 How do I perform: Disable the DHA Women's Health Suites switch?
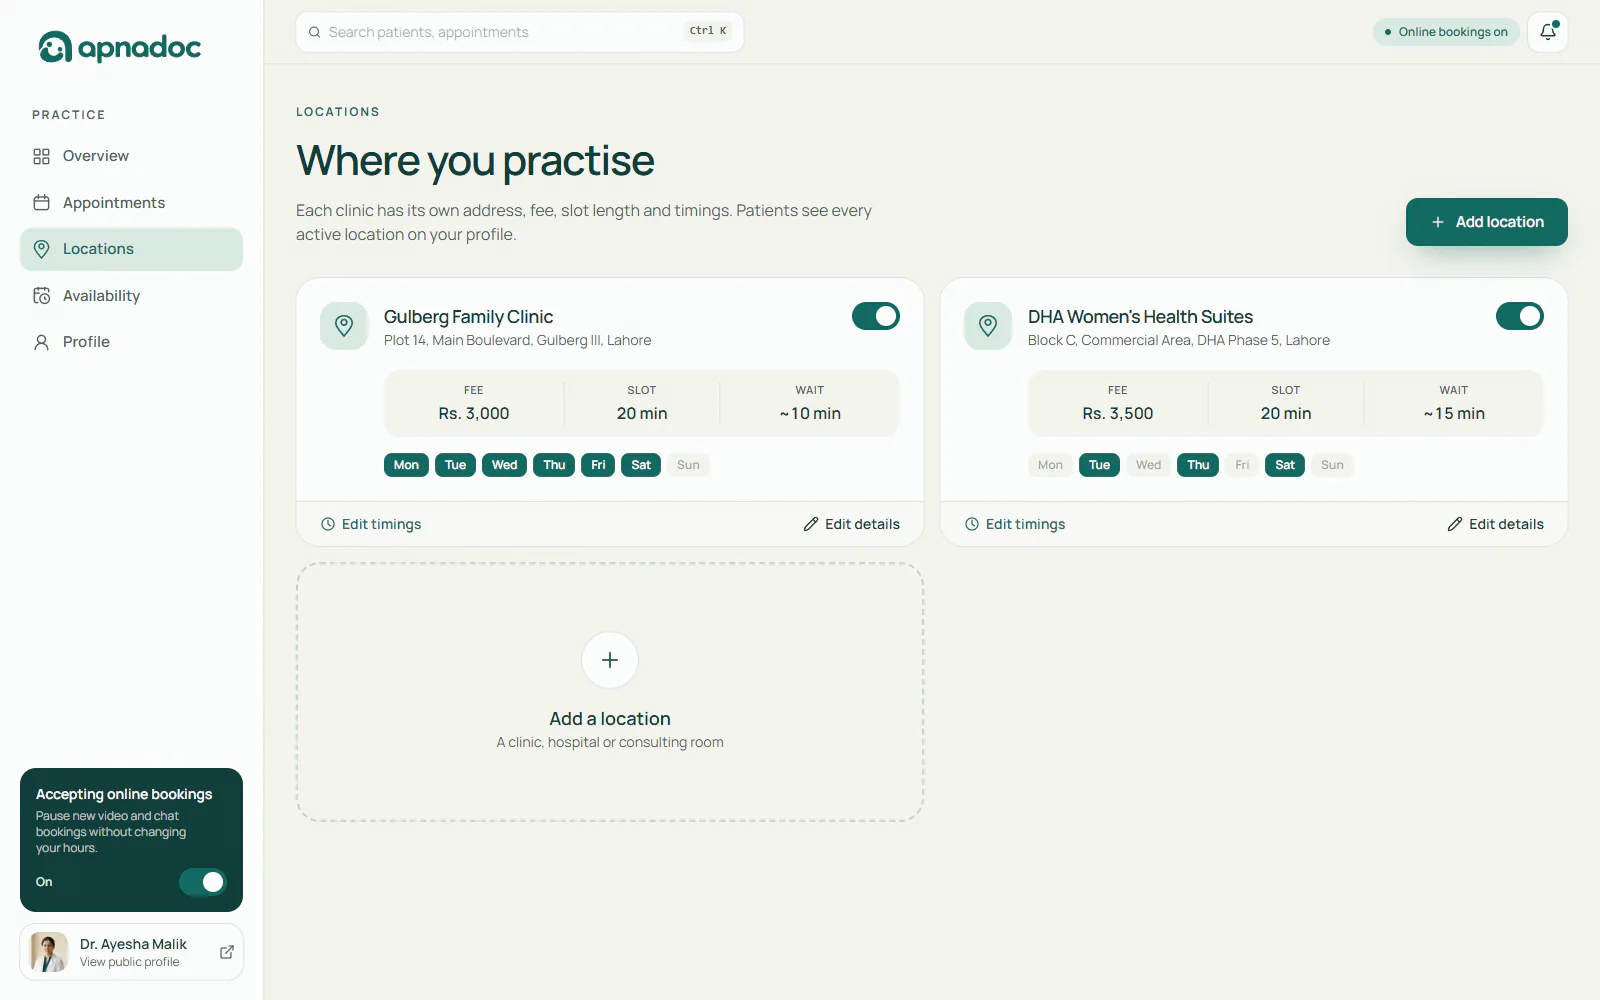(x=1520, y=316)
